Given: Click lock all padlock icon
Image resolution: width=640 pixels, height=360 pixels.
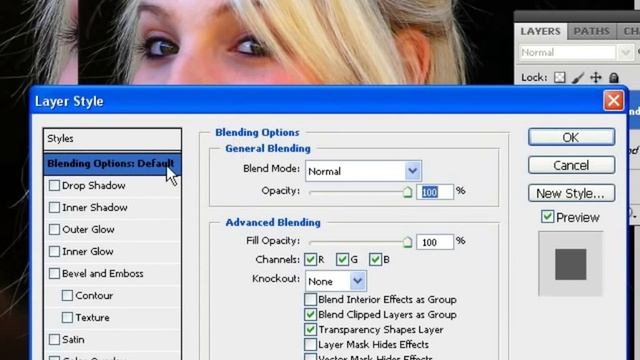Looking at the screenshot, I should (613, 77).
